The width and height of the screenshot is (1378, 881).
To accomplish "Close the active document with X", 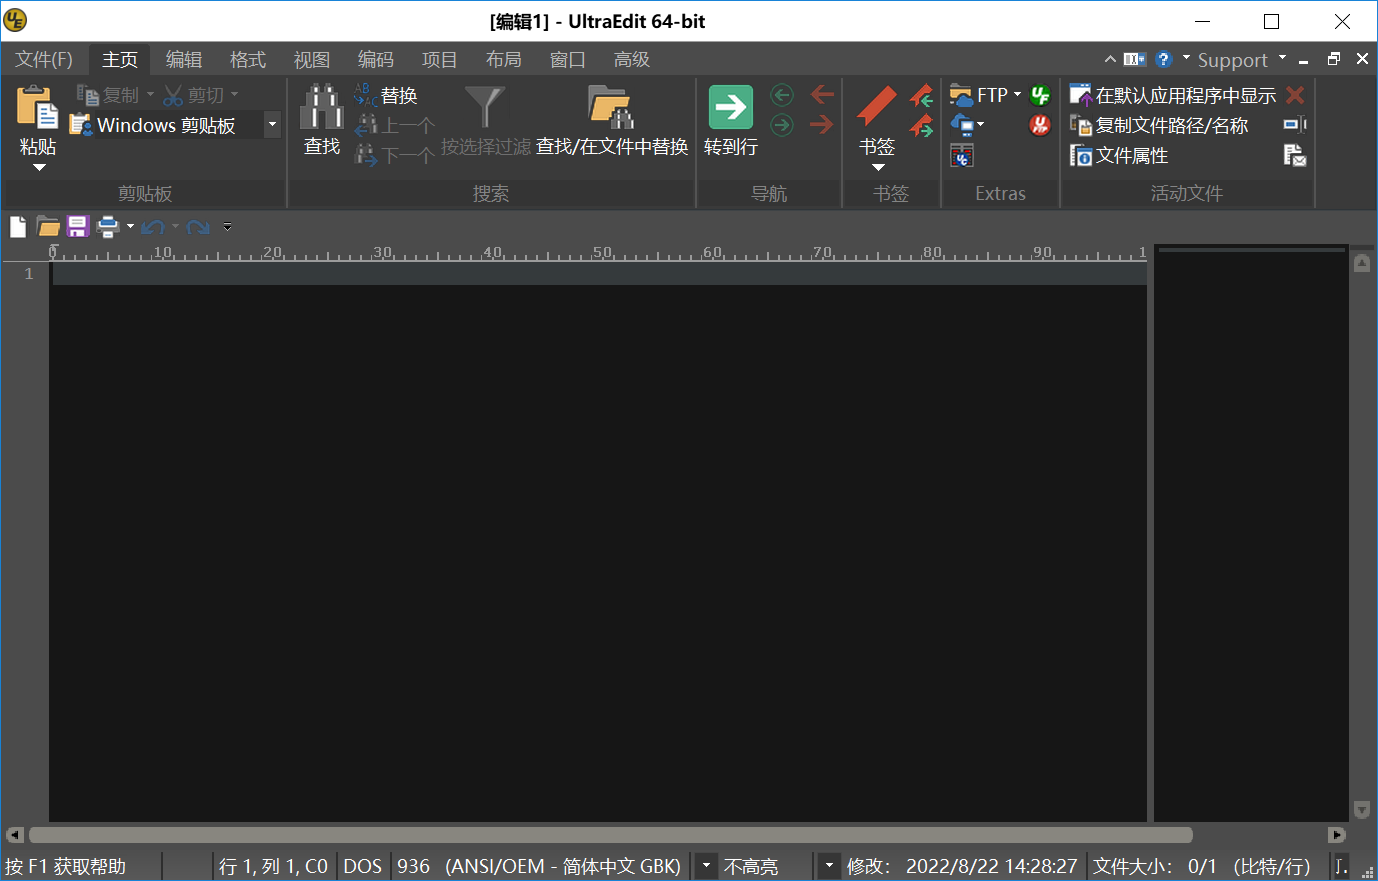I will (x=1362, y=59).
